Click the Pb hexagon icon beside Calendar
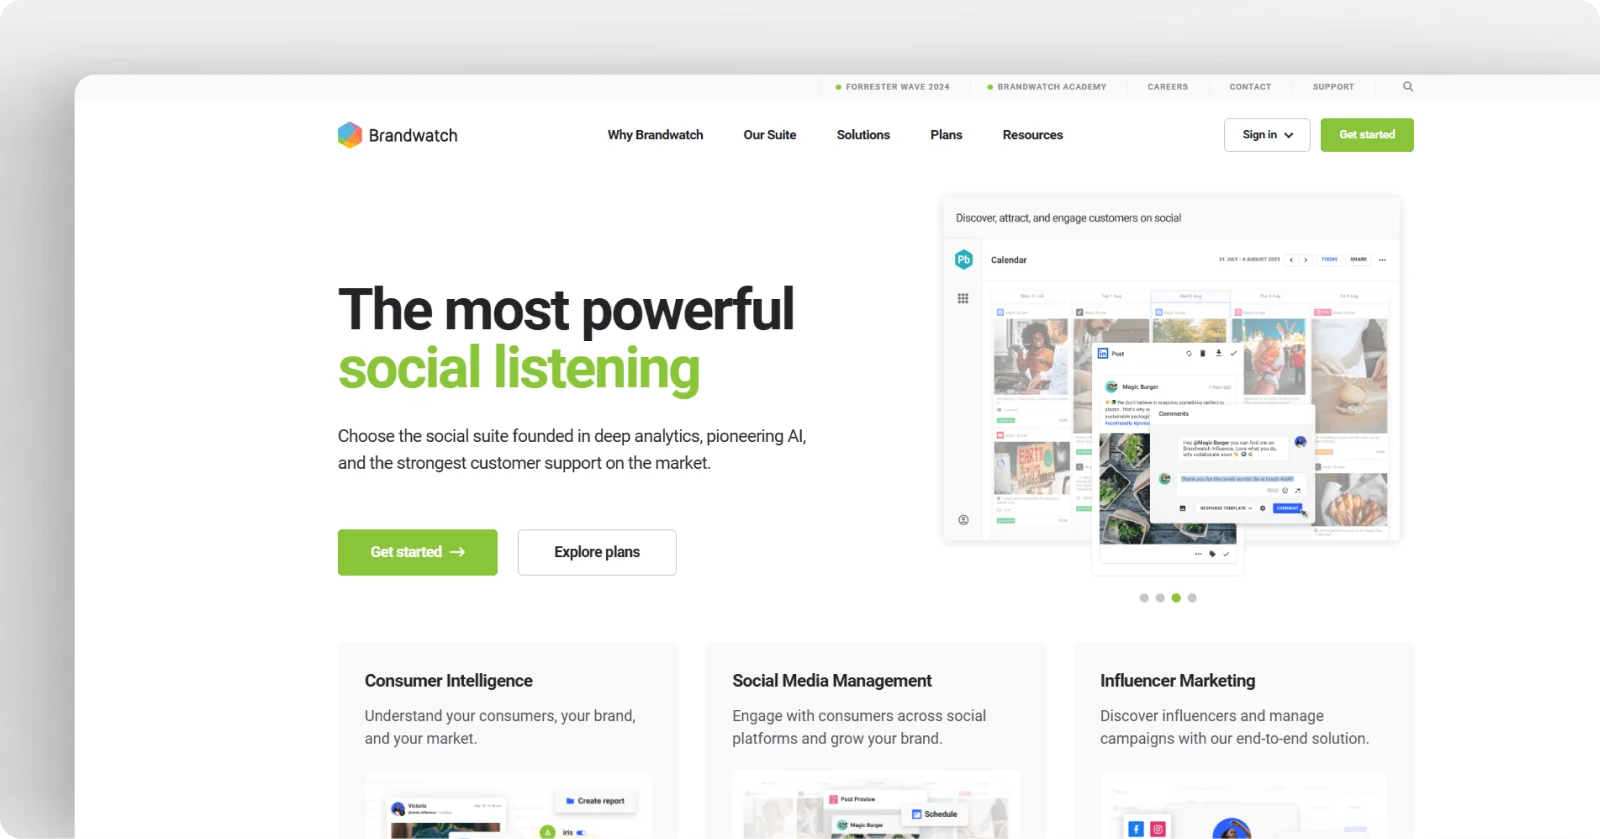This screenshot has height=839, width=1600. tap(964, 260)
